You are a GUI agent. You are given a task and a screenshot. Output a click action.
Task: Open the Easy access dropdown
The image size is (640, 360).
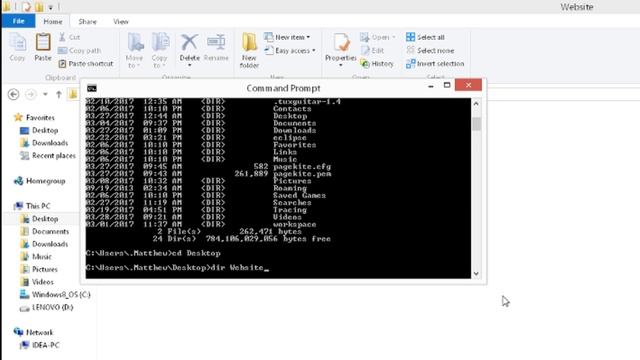[x=290, y=51]
